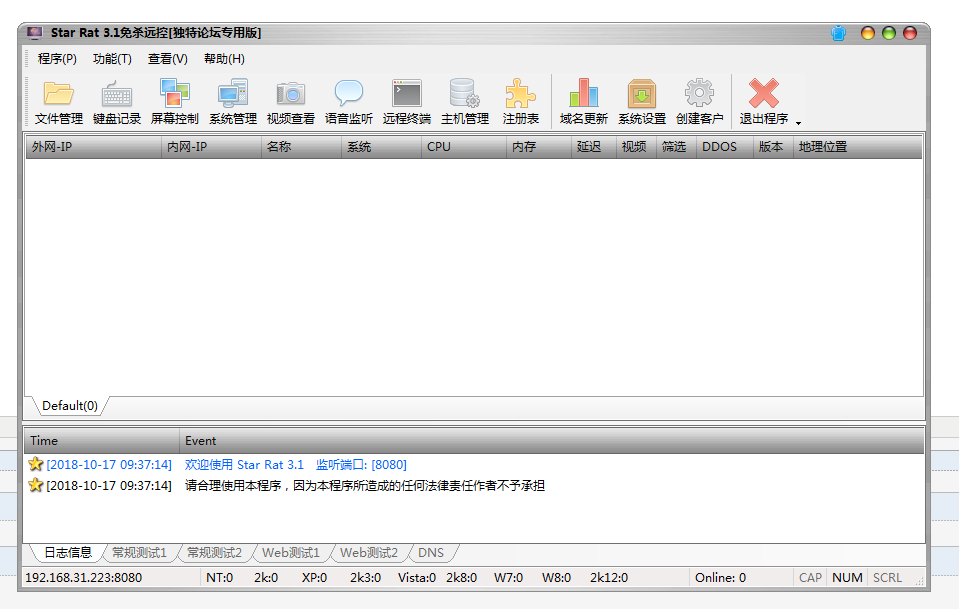The image size is (959, 609).
Task: Click the Star Rat app icon in title bar
Action: pyautogui.click(x=35, y=33)
